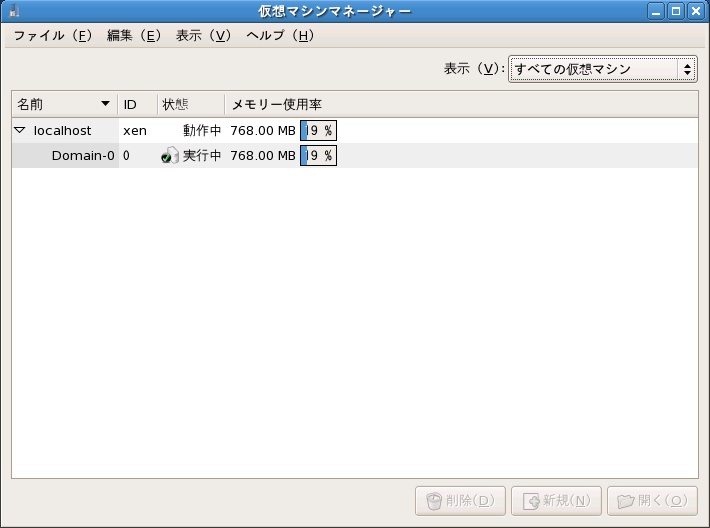The image size is (710, 528).
Task: Click the Domain-0 memory usage bar
Action: point(318,155)
